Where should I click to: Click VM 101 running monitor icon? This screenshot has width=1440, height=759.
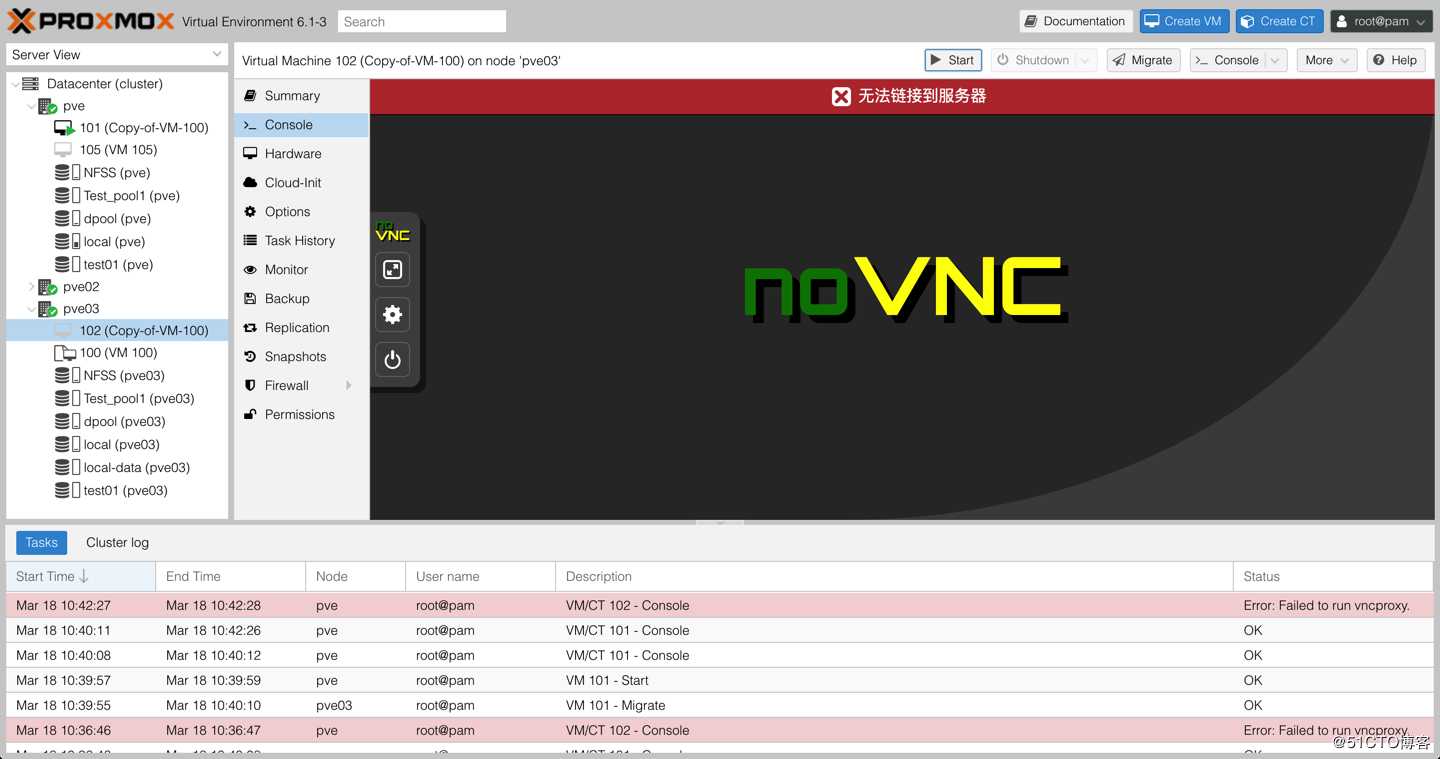tap(64, 128)
